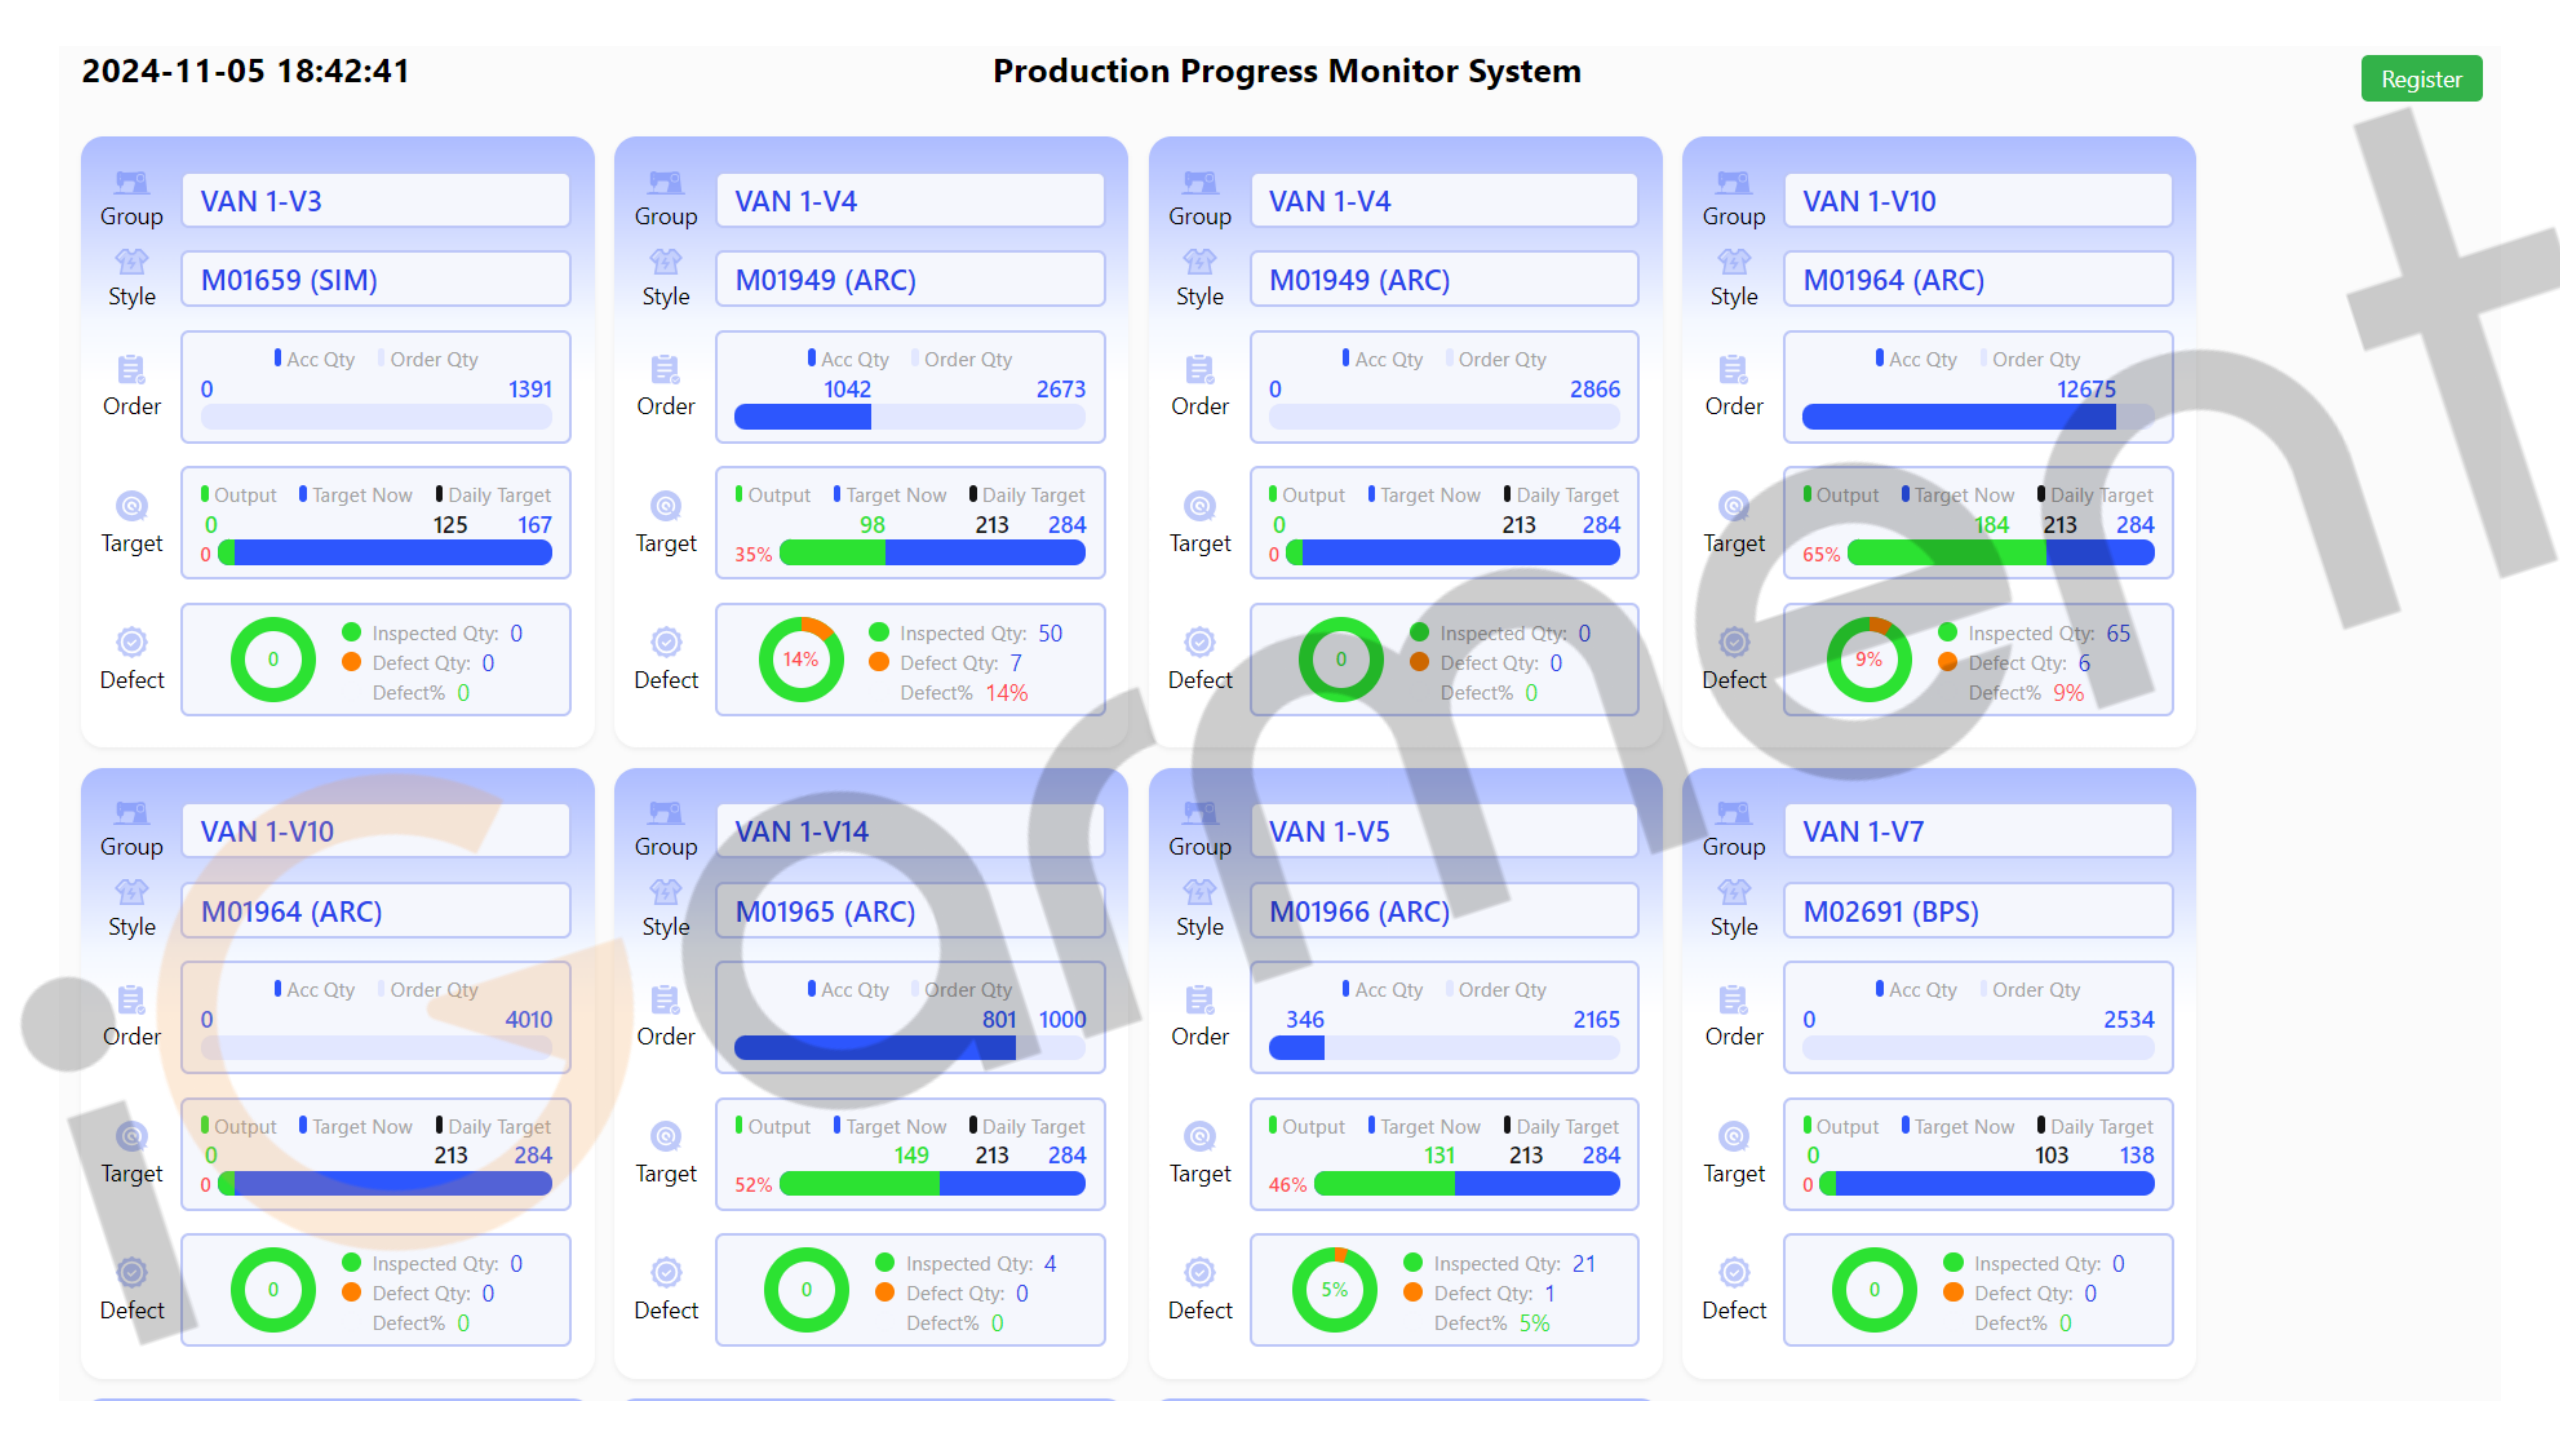Screen dimensions: 2560x1440
Task: Click Target icon in VAN 1-V7 card
Action: coord(1733,1136)
